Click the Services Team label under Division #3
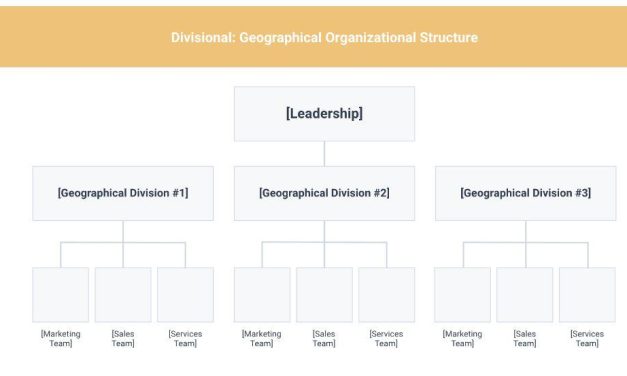This screenshot has width=627, height=376. 587,338
